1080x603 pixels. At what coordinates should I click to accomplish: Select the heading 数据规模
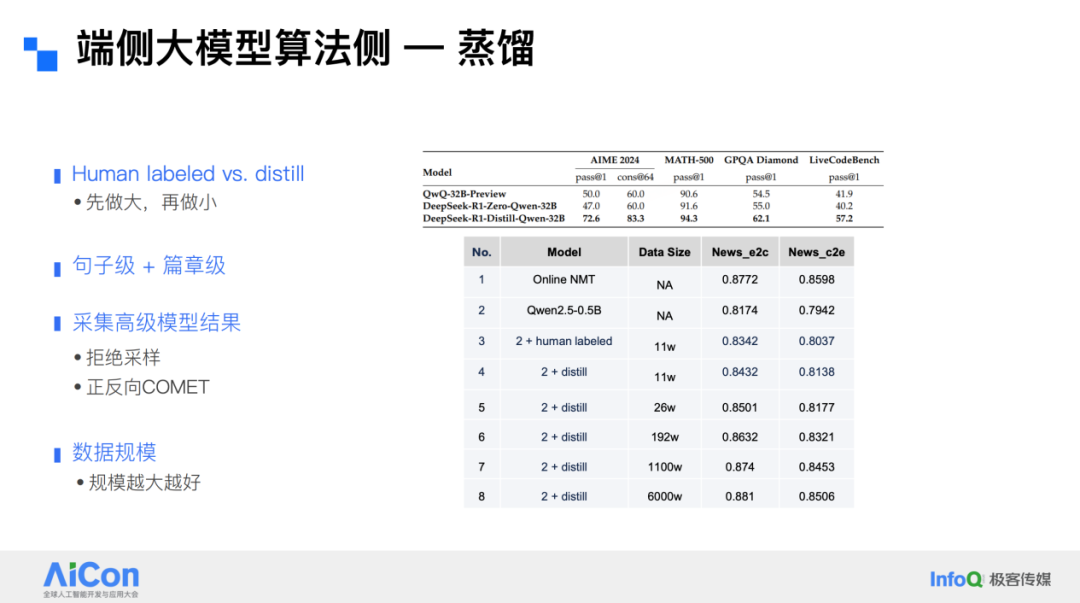(x=114, y=452)
